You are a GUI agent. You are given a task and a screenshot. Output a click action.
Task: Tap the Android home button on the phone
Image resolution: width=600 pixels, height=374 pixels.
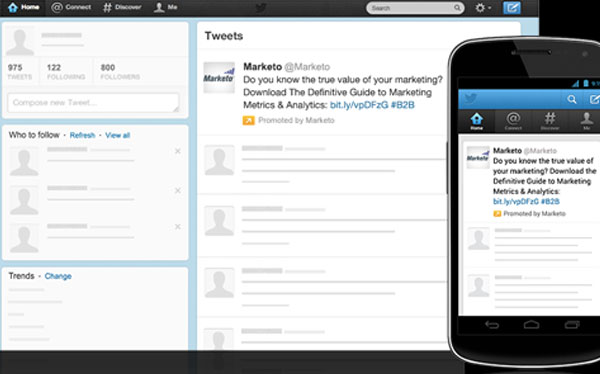pos(532,325)
